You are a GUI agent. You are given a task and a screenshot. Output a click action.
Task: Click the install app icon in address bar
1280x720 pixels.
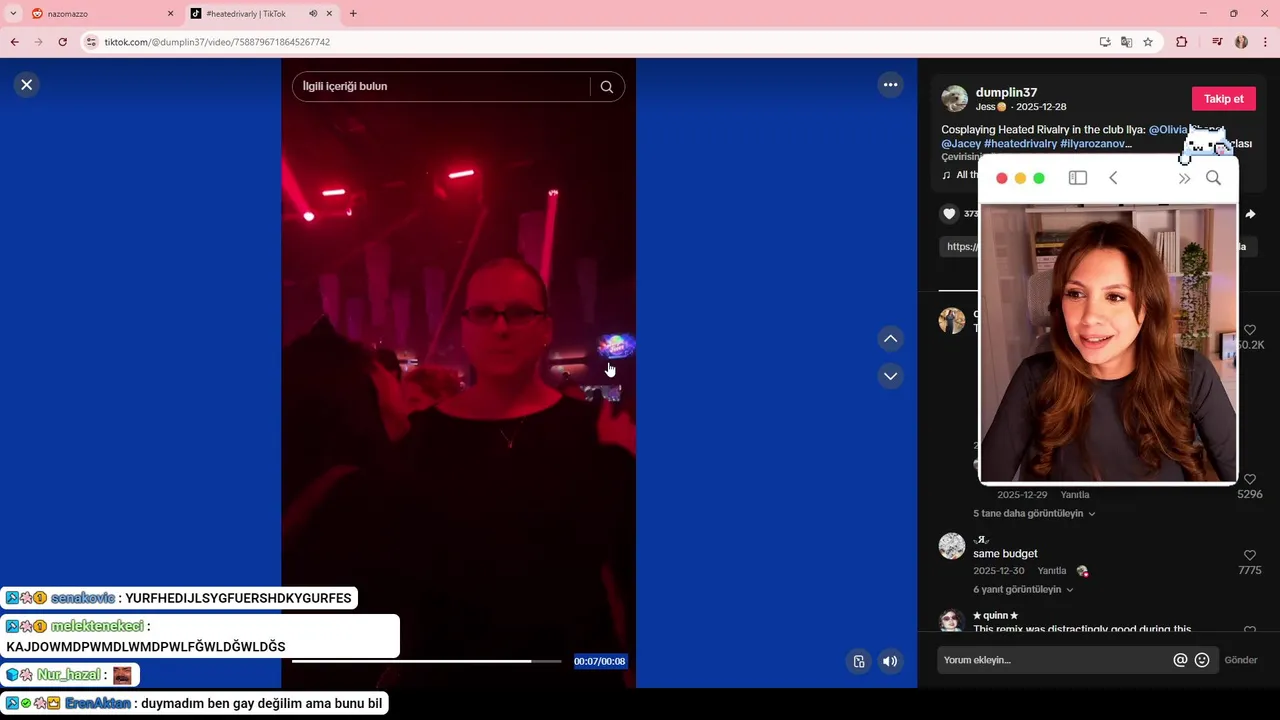click(x=1105, y=42)
